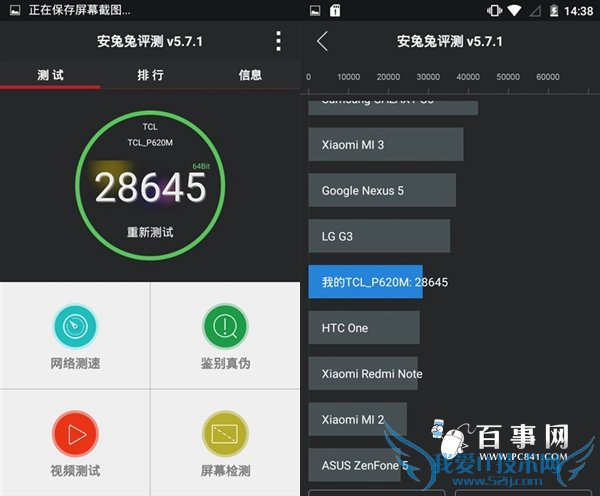
Task: Tap the back arrow in ranking screen
Action: point(323,41)
